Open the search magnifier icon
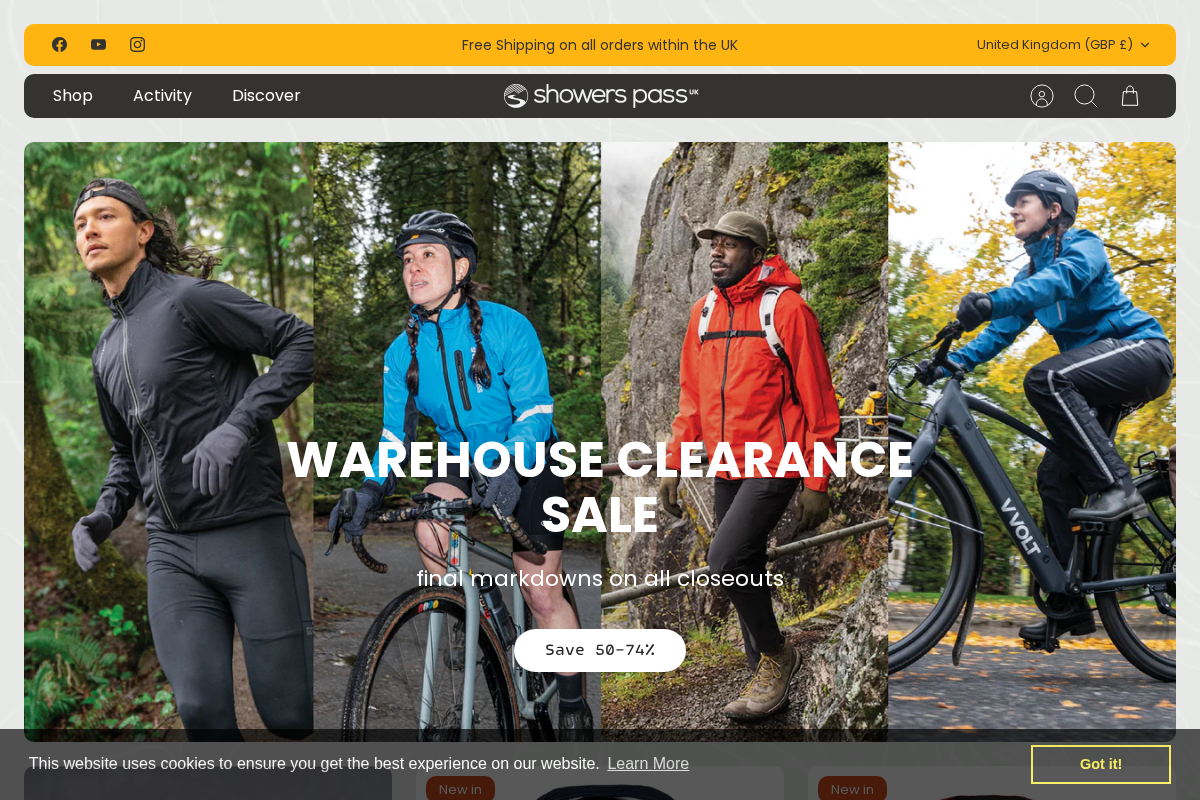The height and width of the screenshot is (800, 1200). (x=1086, y=96)
